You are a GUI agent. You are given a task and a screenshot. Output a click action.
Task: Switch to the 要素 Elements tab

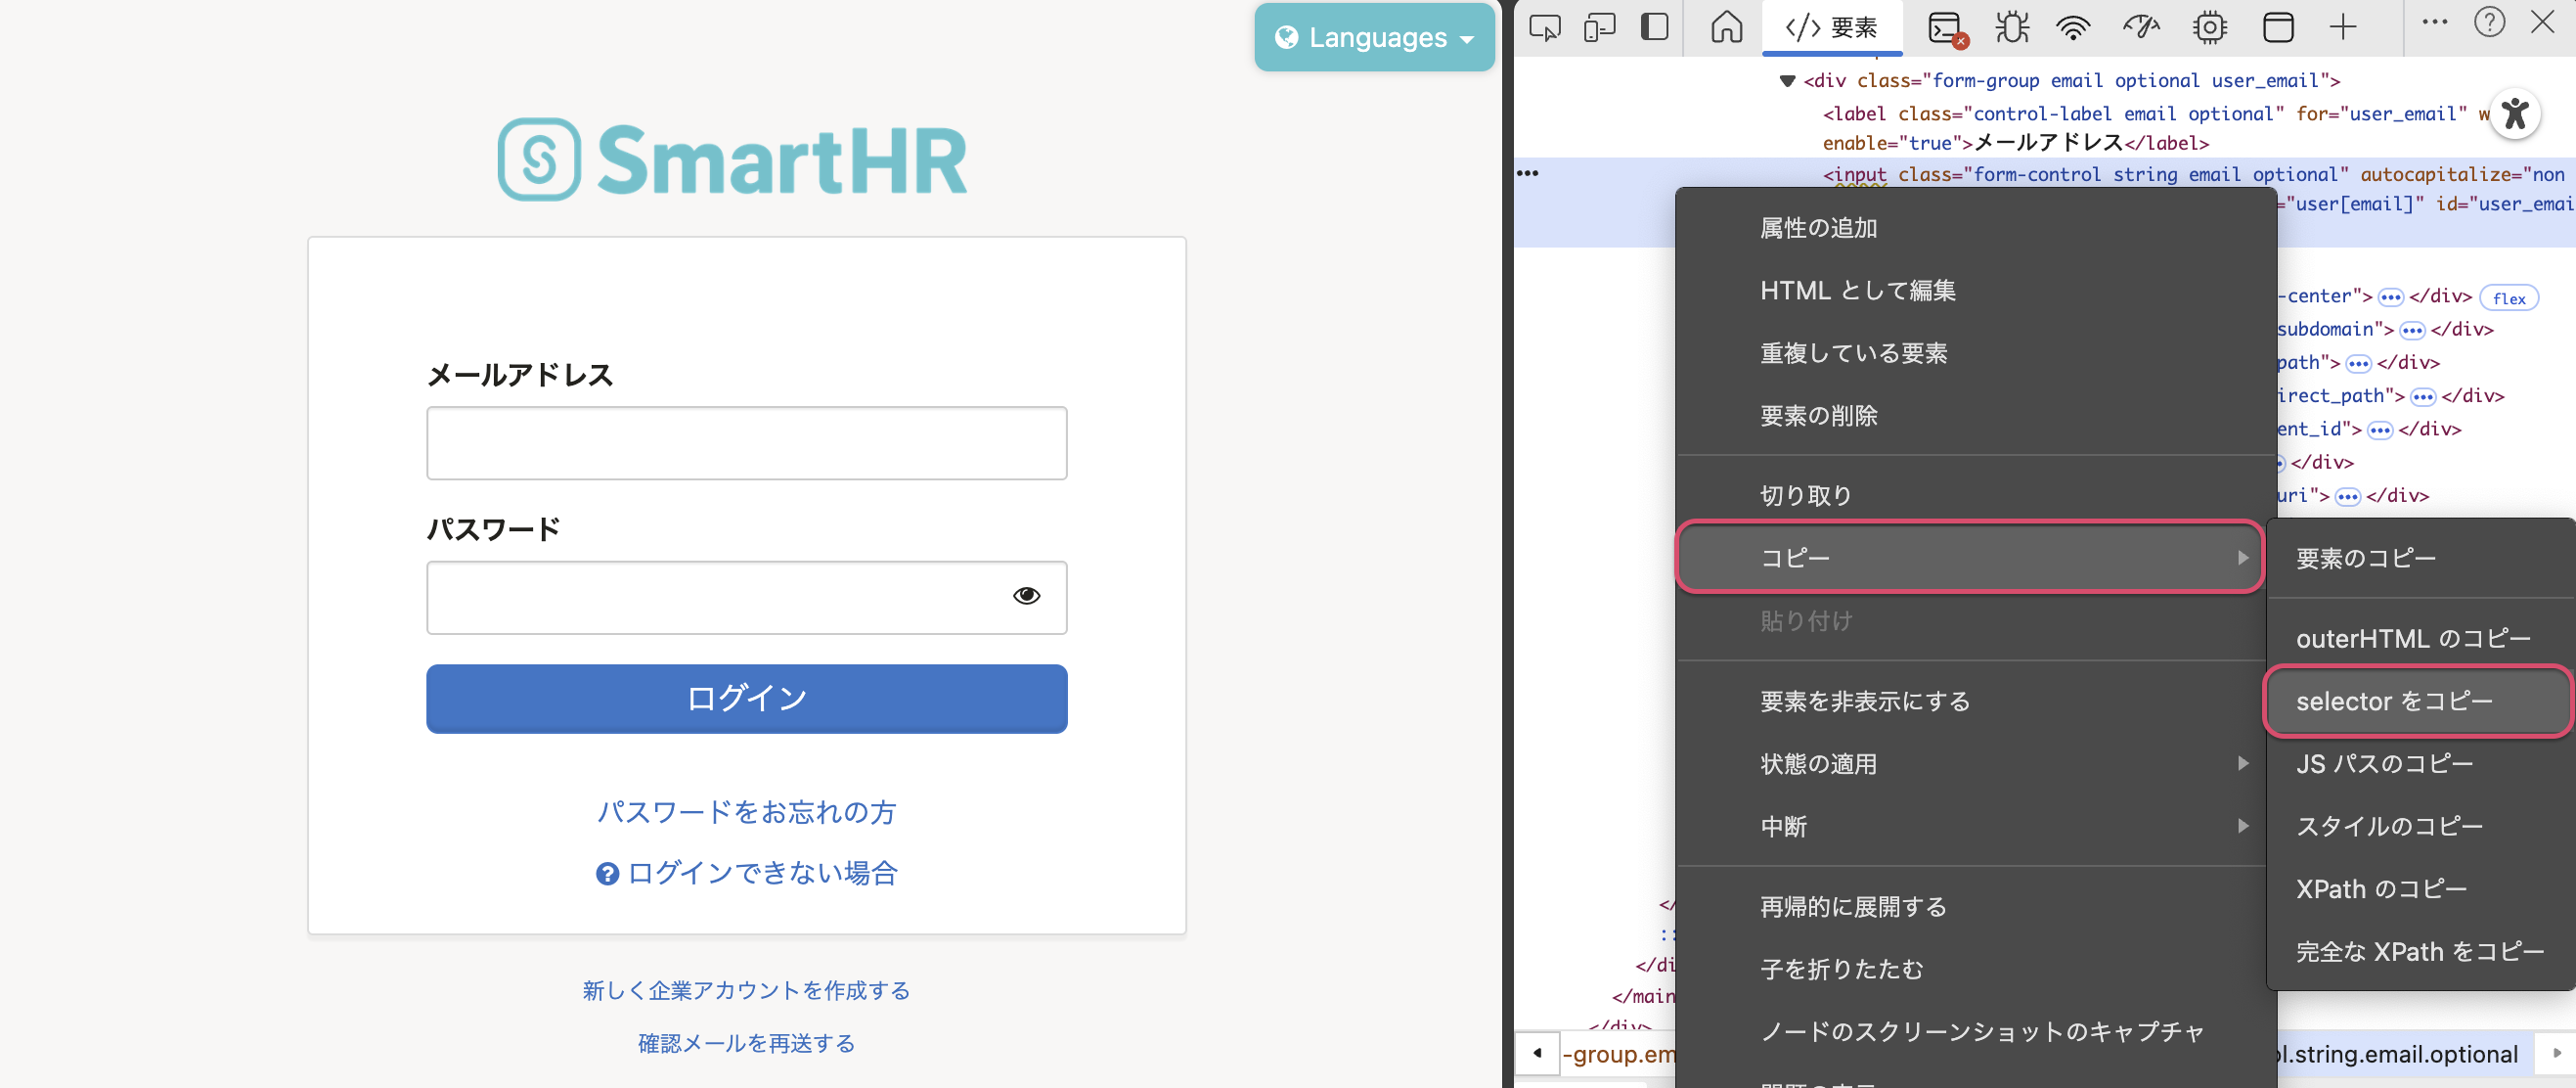[1831, 27]
